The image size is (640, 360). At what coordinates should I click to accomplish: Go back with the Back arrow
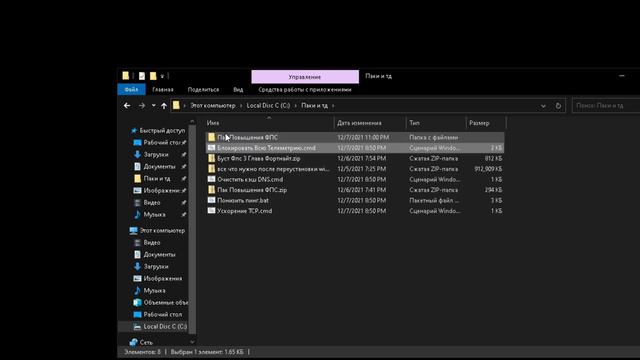127,106
